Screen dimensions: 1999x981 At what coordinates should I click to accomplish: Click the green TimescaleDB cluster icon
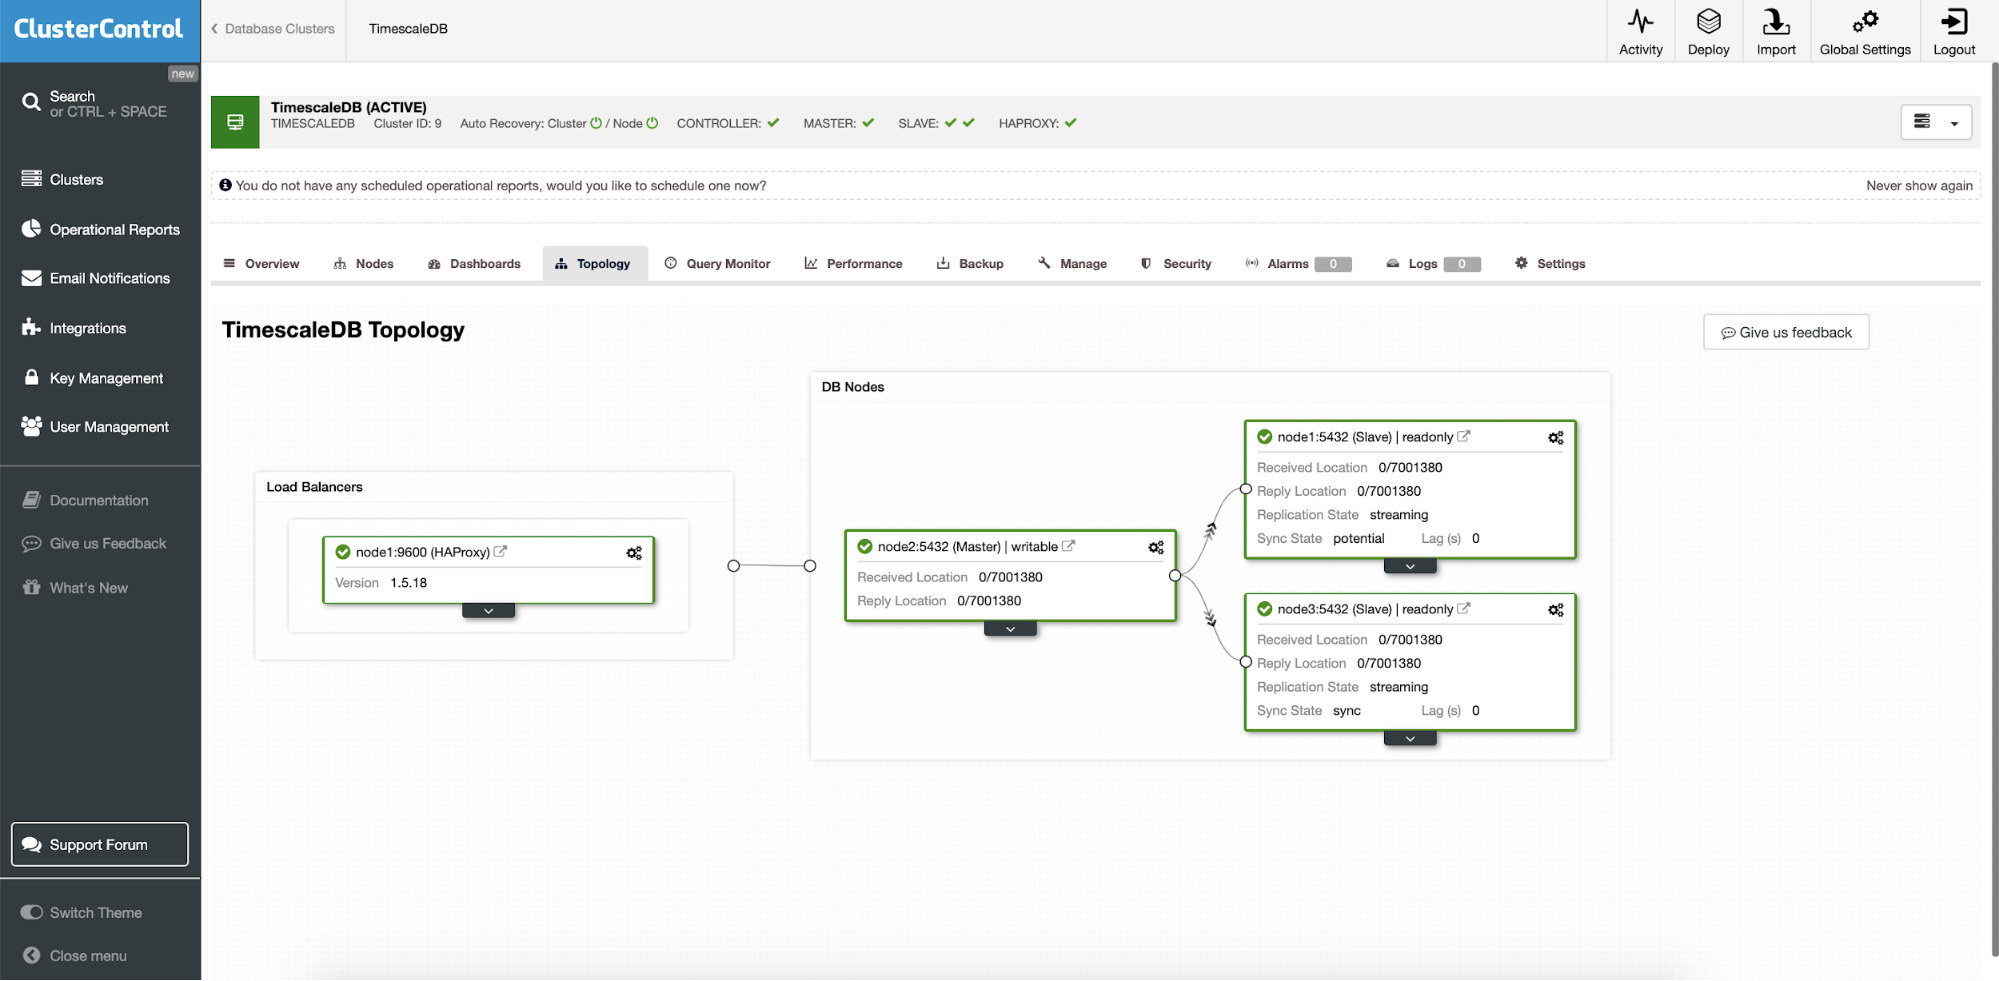235,122
